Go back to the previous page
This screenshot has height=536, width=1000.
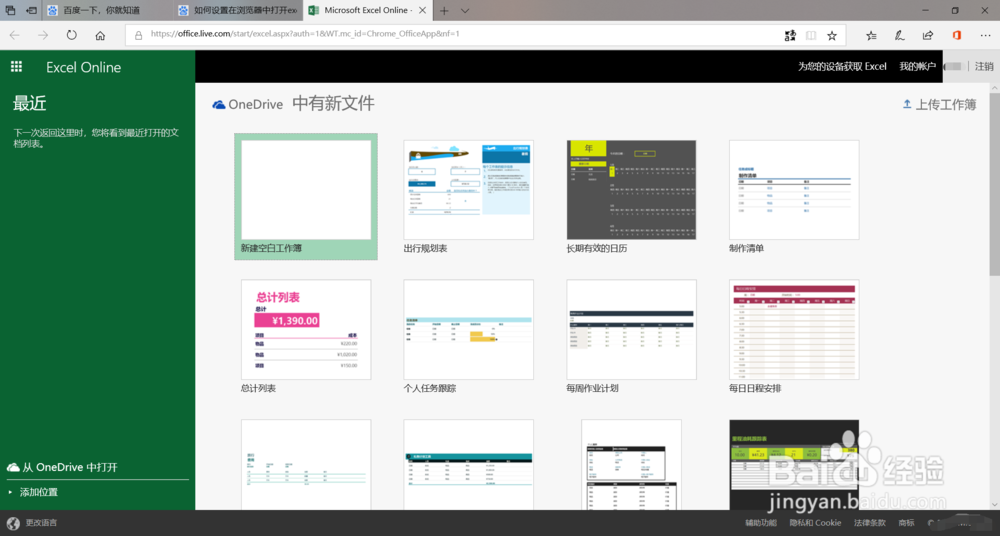15,36
